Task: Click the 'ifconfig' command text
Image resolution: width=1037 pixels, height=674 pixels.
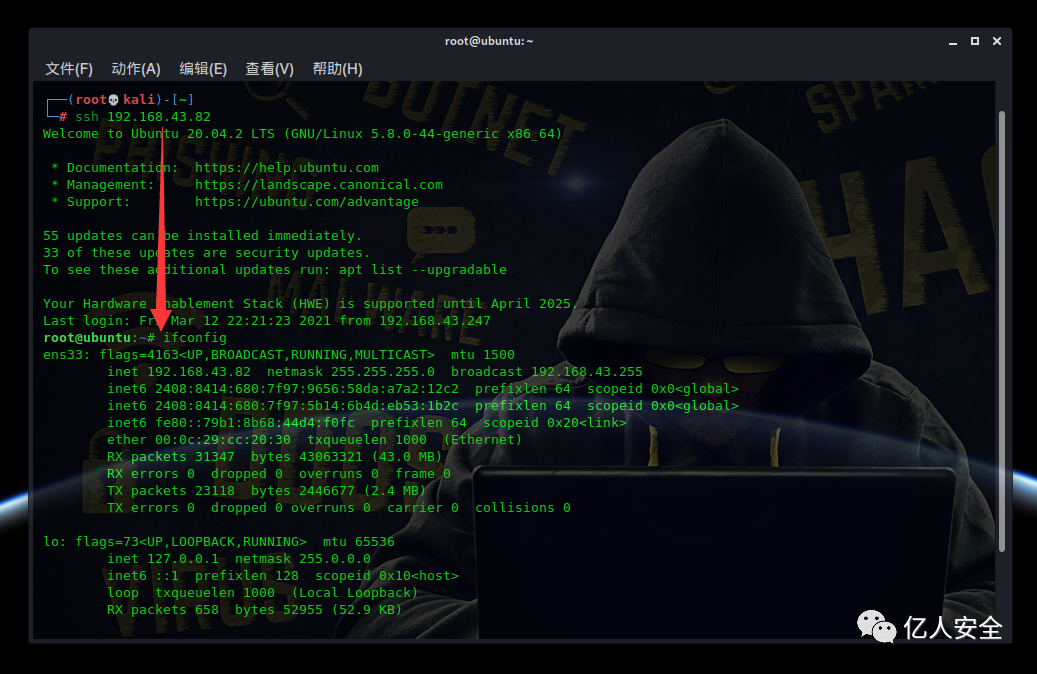Action: (195, 337)
